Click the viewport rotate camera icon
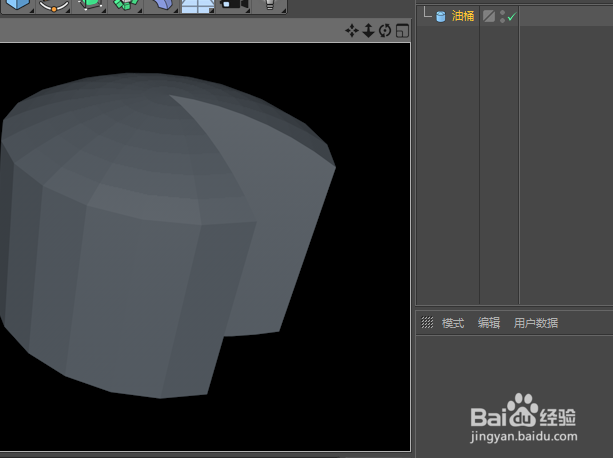The image size is (613, 458). (x=385, y=30)
